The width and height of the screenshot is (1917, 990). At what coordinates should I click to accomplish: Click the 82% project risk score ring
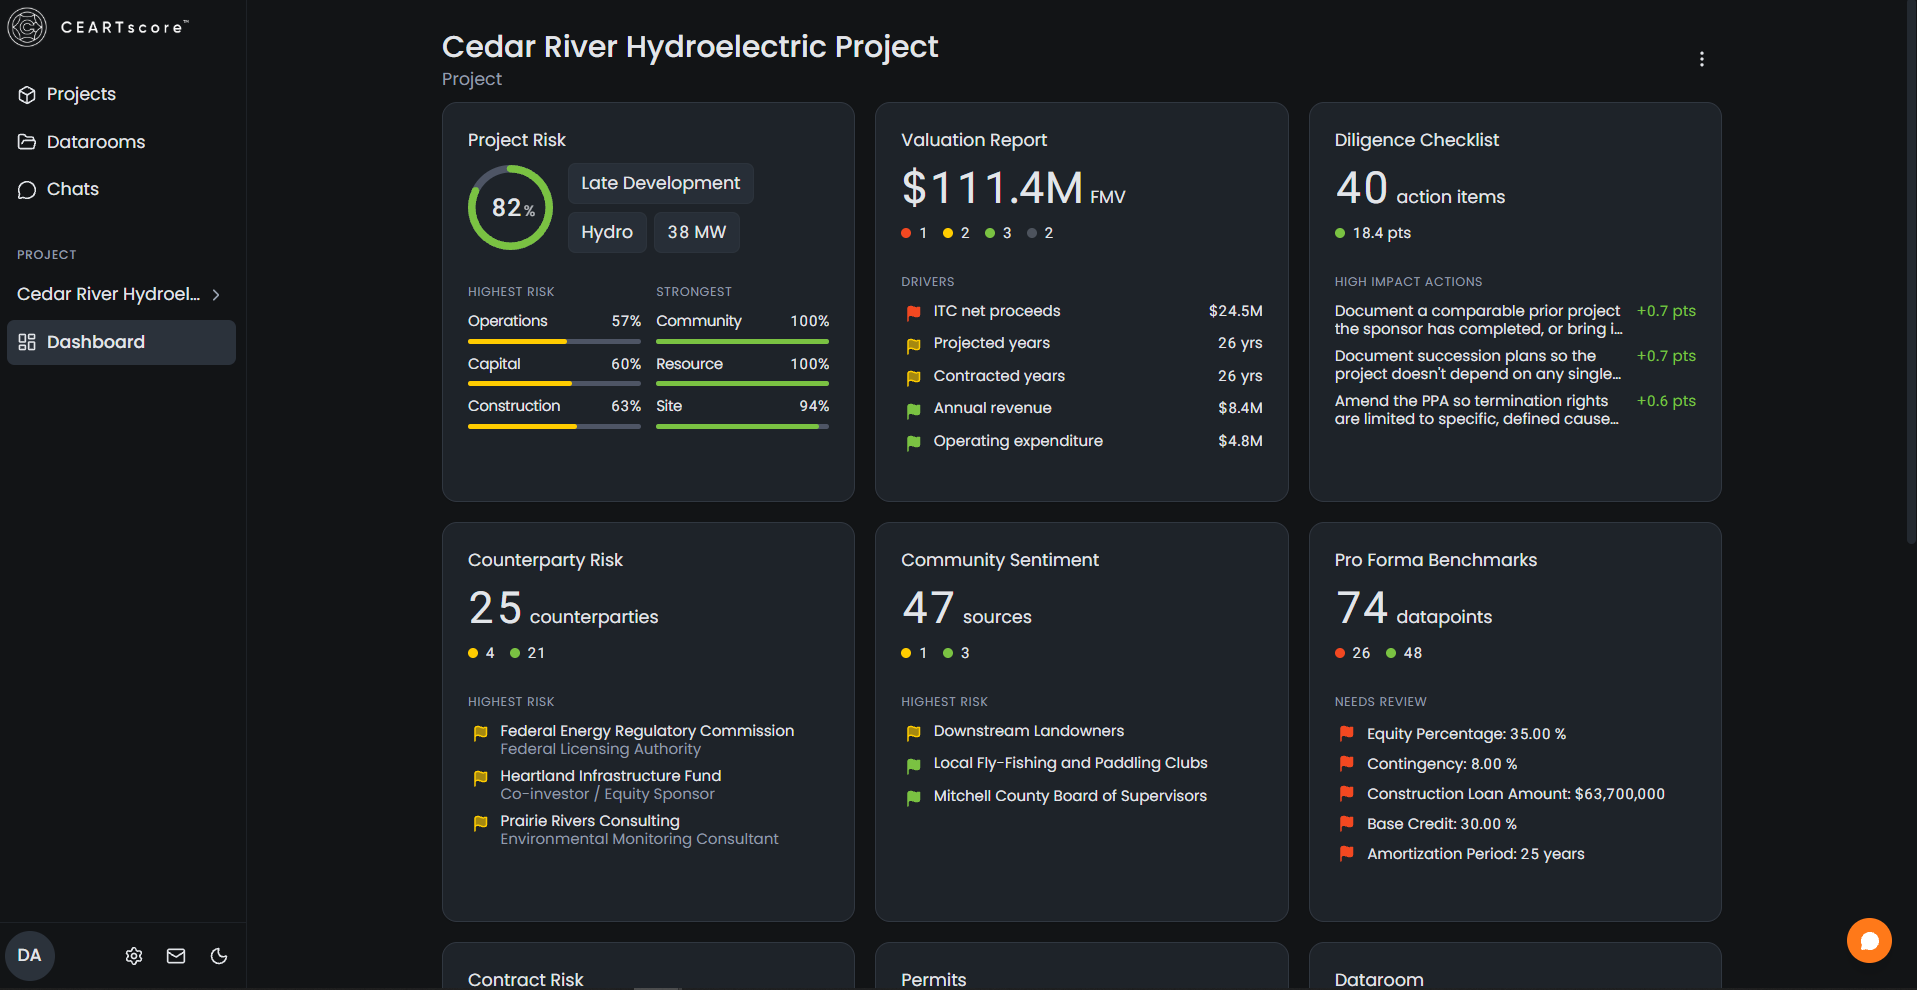click(510, 208)
